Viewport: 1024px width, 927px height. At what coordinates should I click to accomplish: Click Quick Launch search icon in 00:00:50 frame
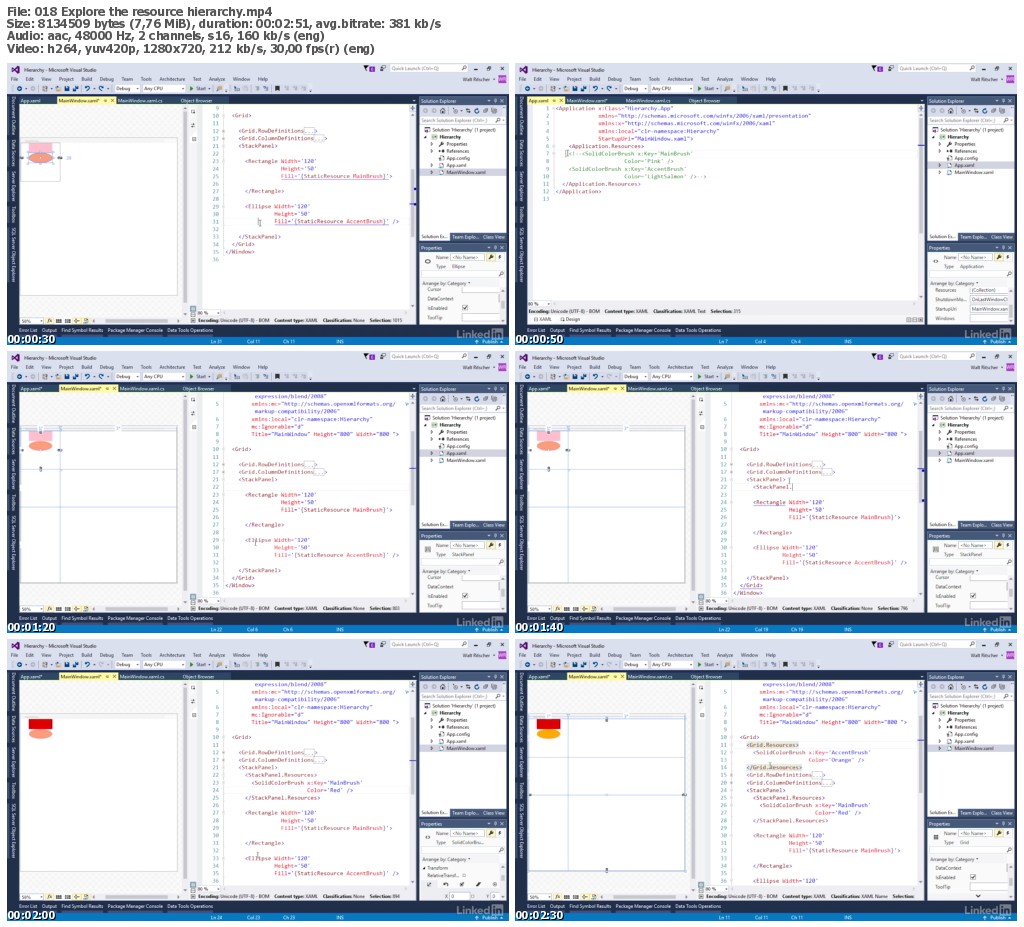point(971,68)
